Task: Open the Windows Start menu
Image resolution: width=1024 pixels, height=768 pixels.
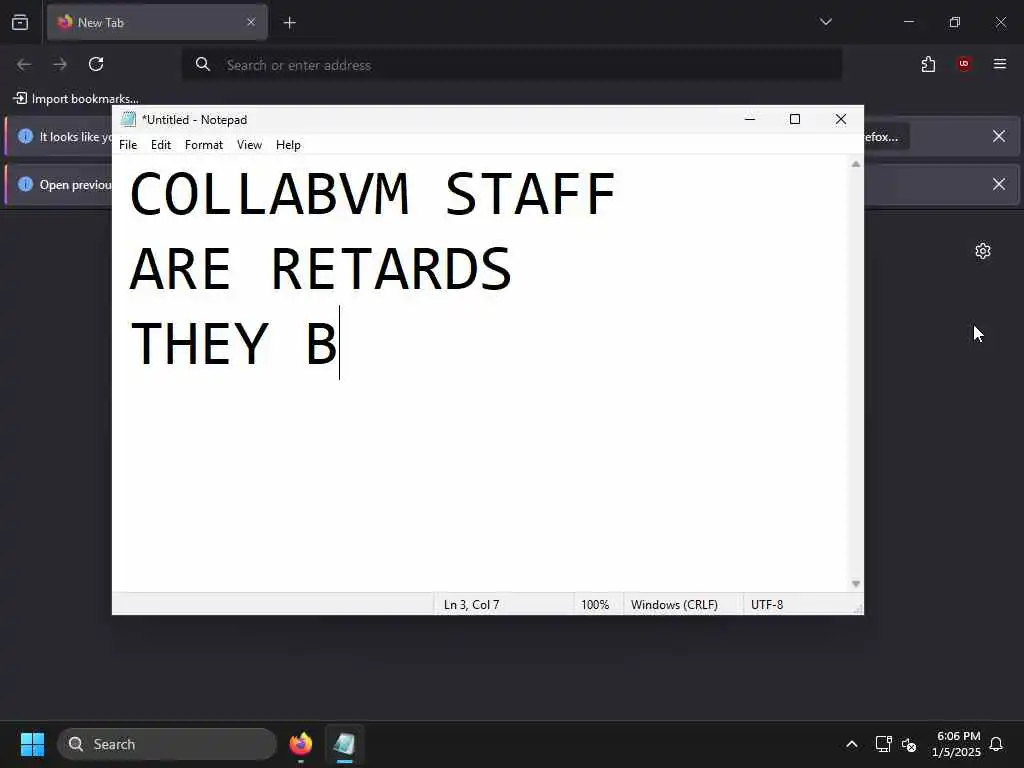Action: [32, 744]
